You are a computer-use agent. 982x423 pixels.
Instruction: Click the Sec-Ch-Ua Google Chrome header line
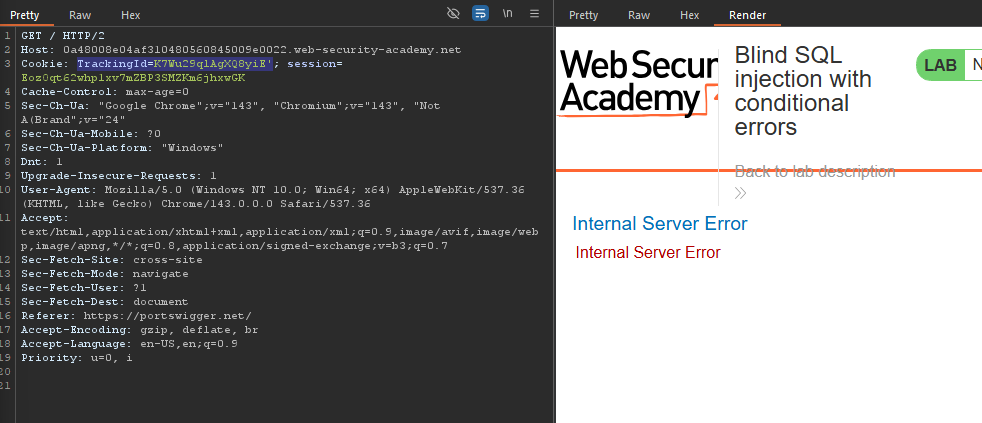[x=230, y=112]
